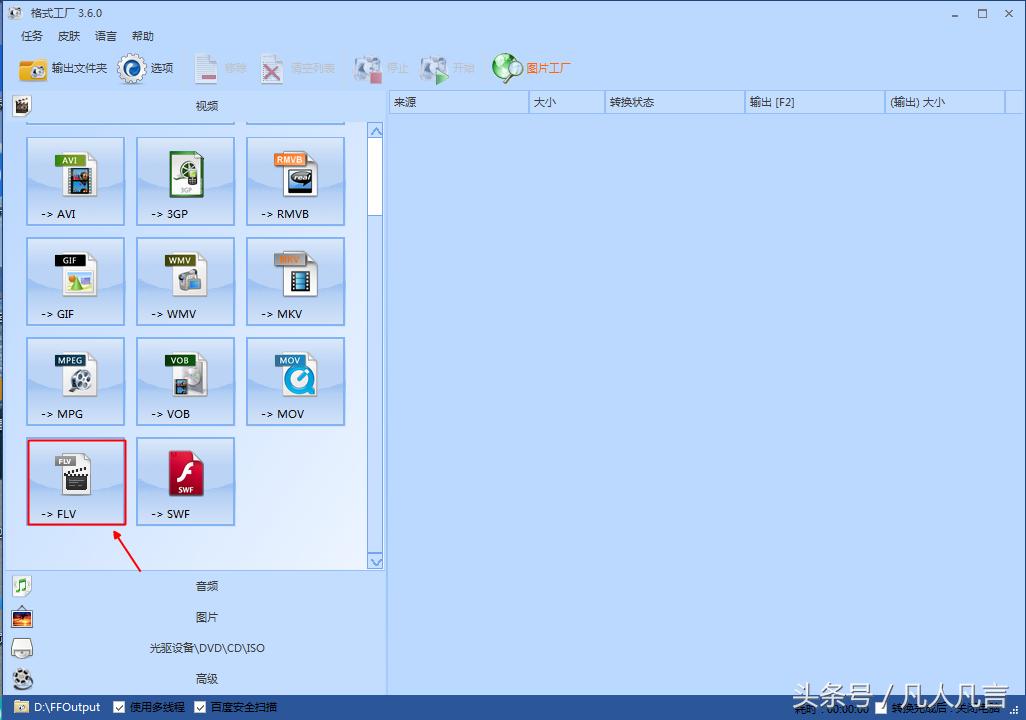Click the conversion status (转换状态) column header

click(x=675, y=102)
